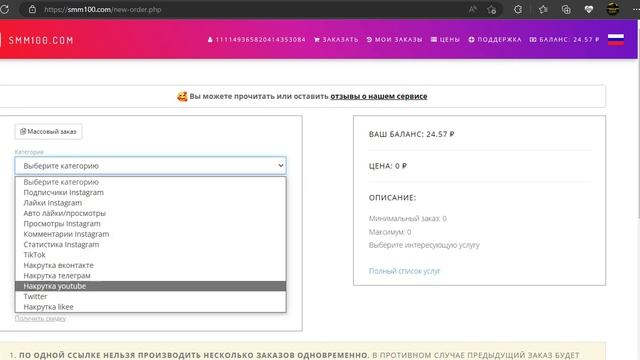Click Максимум: 0 text

click(x=390, y=232)
